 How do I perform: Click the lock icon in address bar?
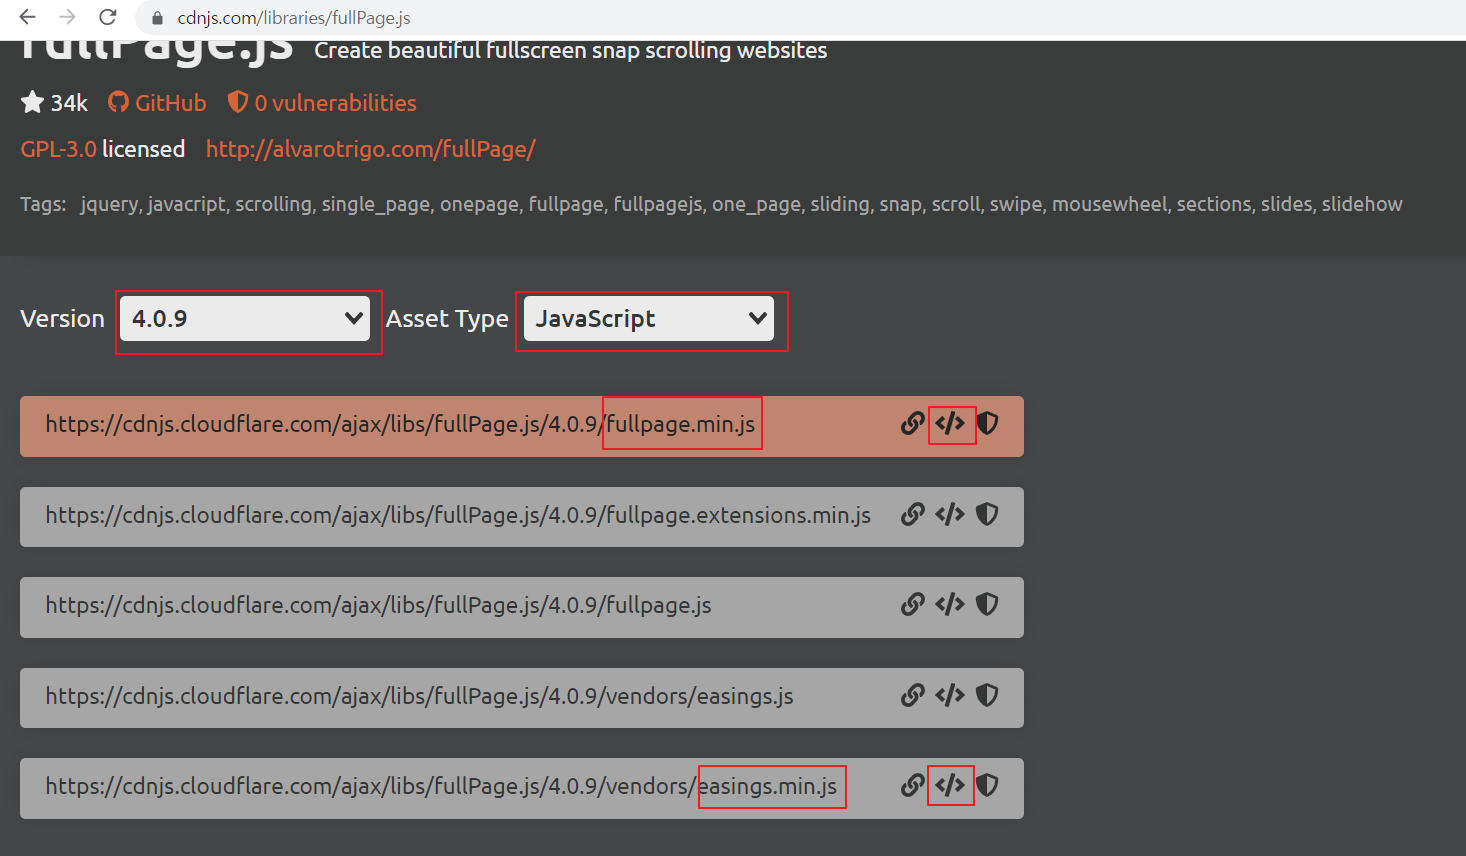pos(157,18)
